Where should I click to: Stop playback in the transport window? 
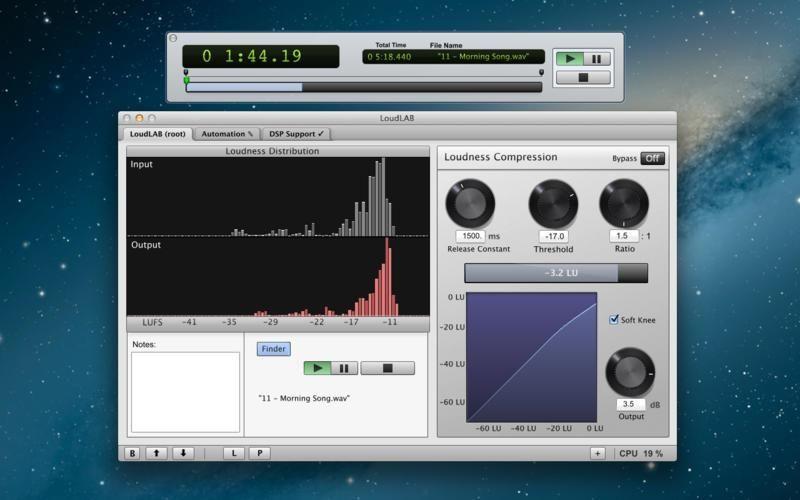[x=583, y=77]
